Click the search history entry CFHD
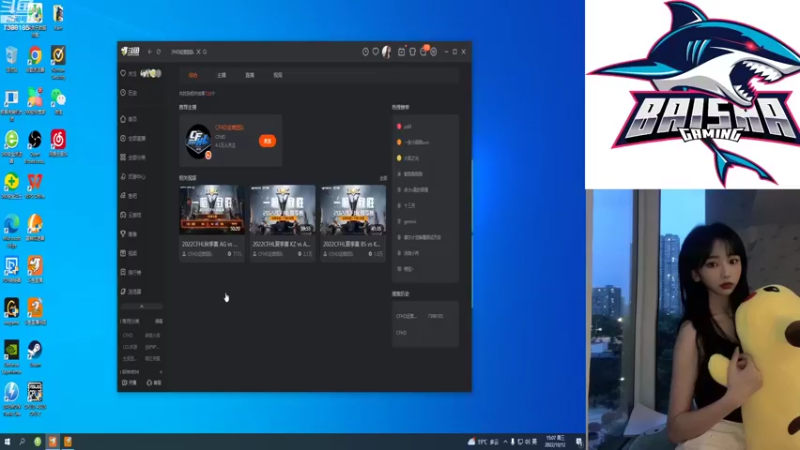 (x=401, y=333)
